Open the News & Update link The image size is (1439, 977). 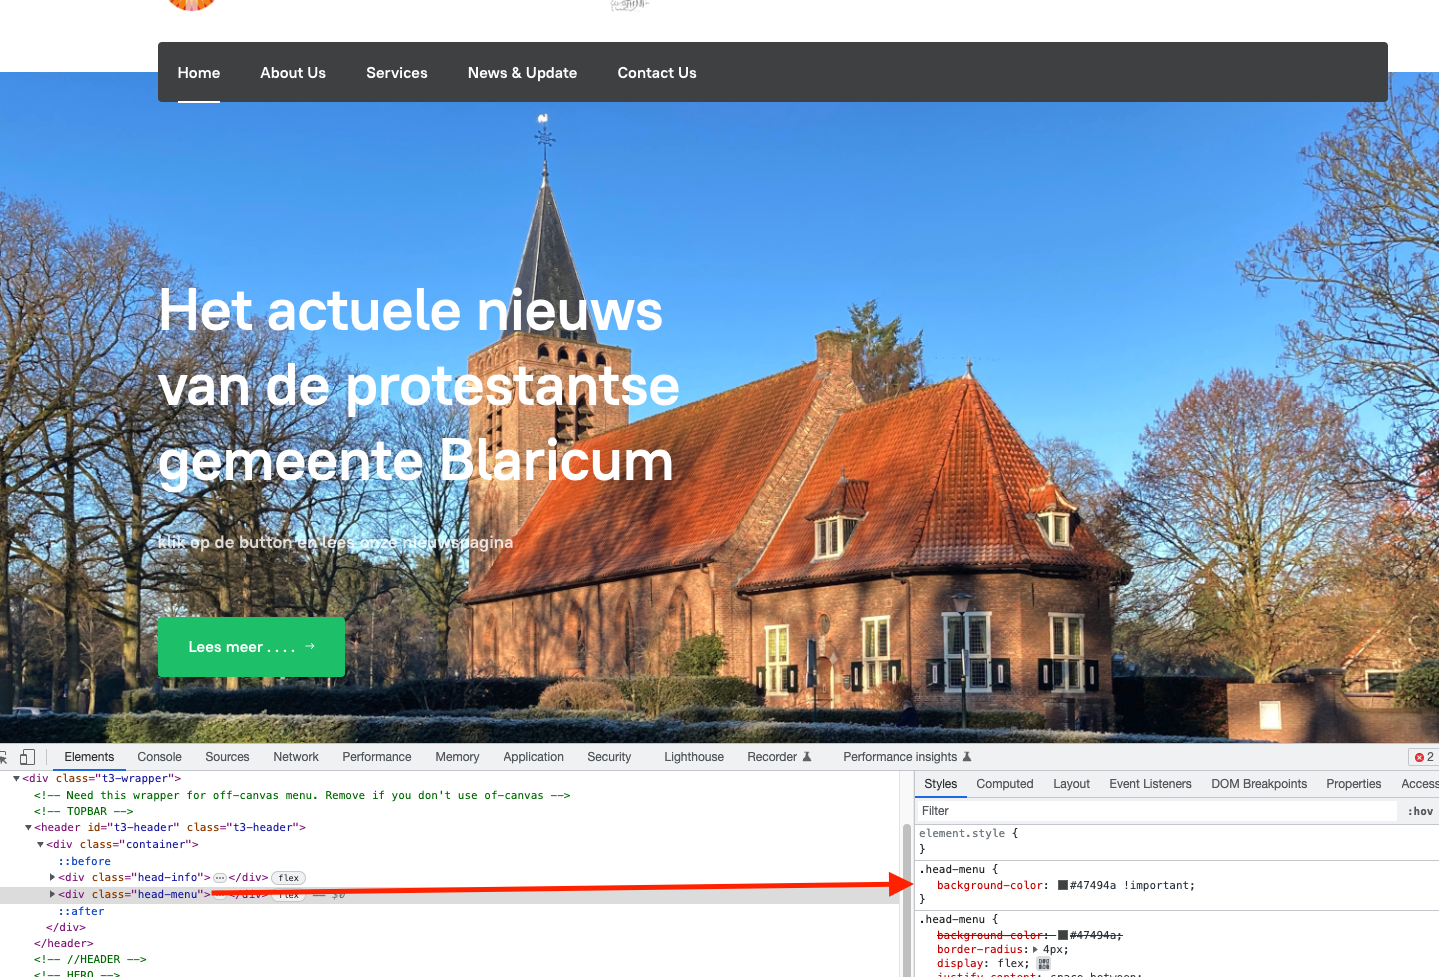point(522,73)
